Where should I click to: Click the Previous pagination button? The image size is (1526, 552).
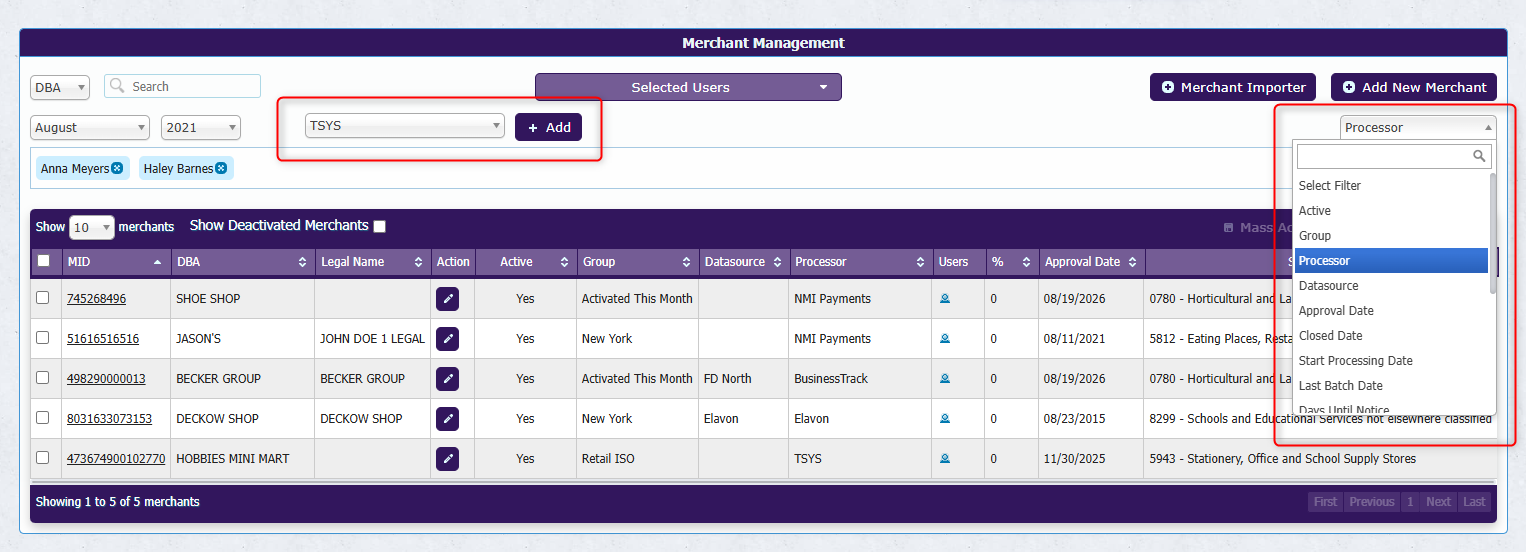(x=1371, y=502)
